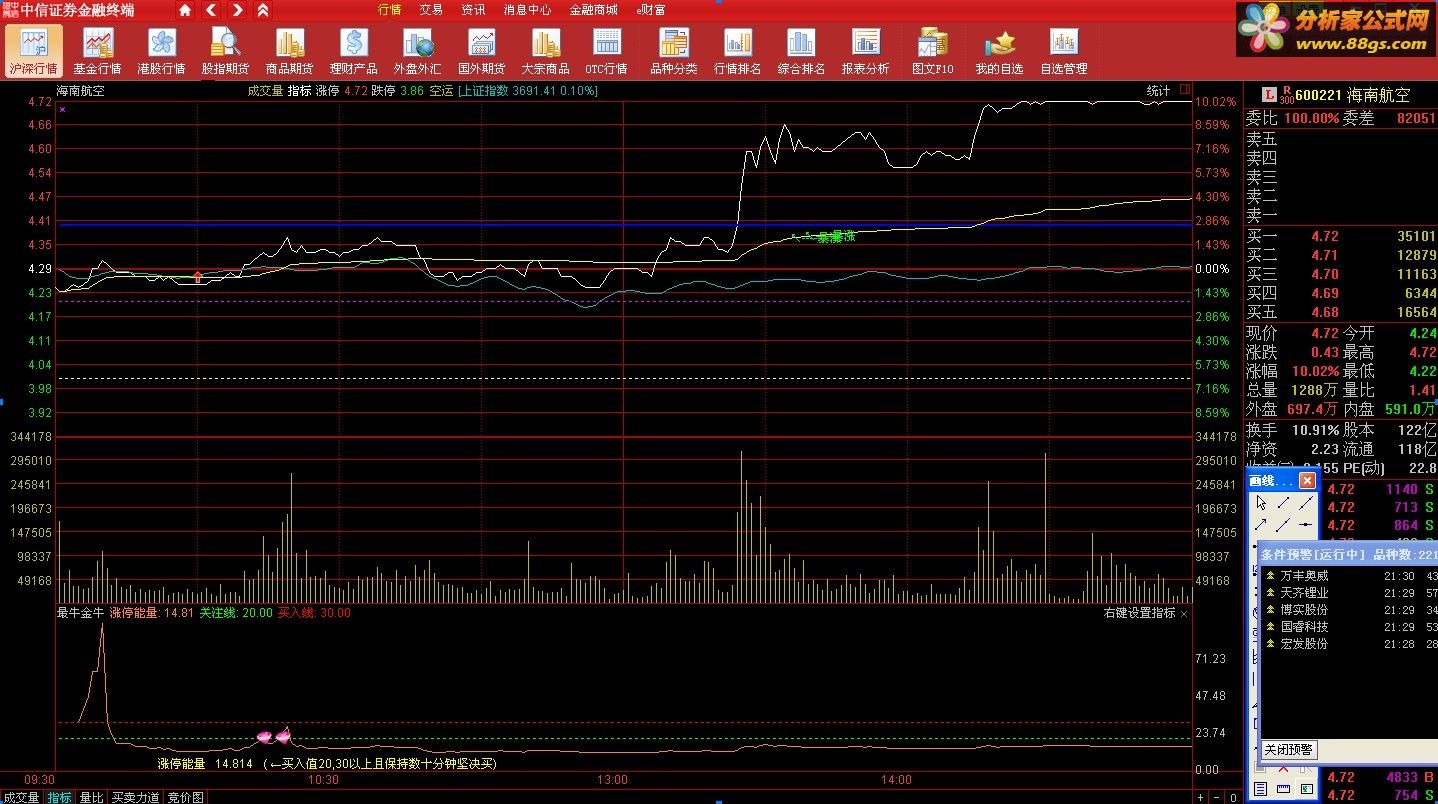Viewport: 1438px width, 804px height.
Task: Select the arrow line tool in 画线 palette
Action: click(x=1261, y=524)
